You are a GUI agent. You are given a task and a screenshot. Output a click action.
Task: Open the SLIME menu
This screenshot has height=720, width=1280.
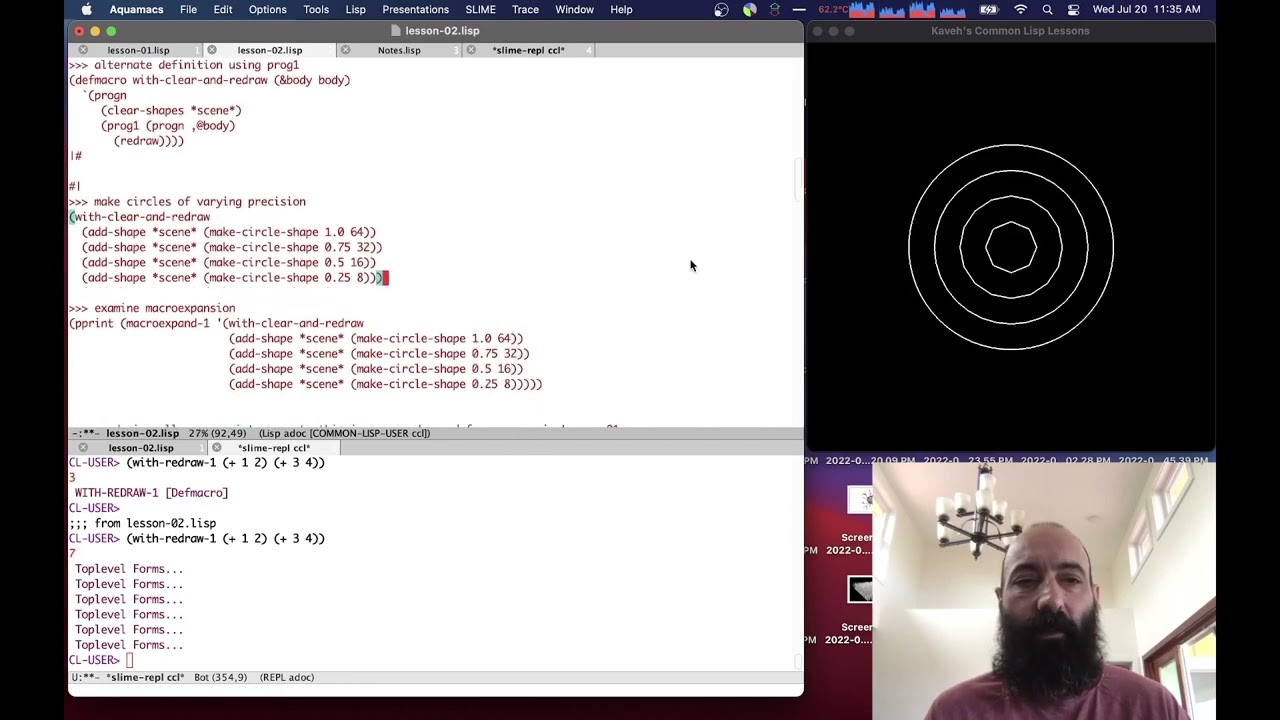[480, 10]
